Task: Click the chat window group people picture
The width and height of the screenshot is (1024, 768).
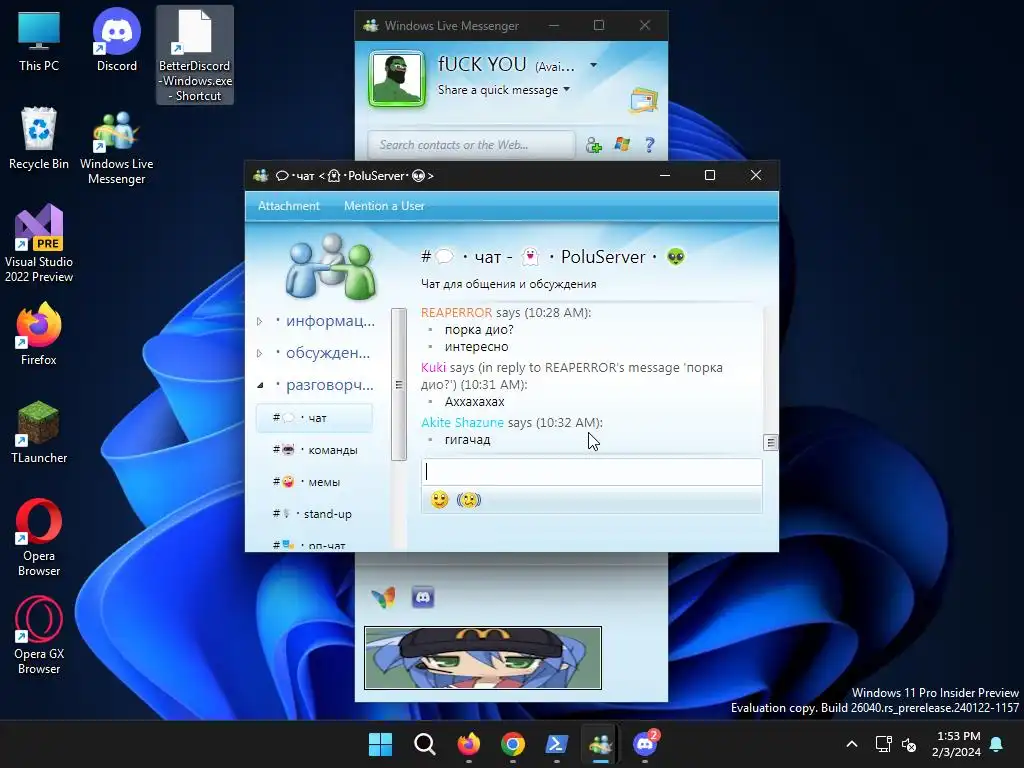Action: click(x=330, y=266)
